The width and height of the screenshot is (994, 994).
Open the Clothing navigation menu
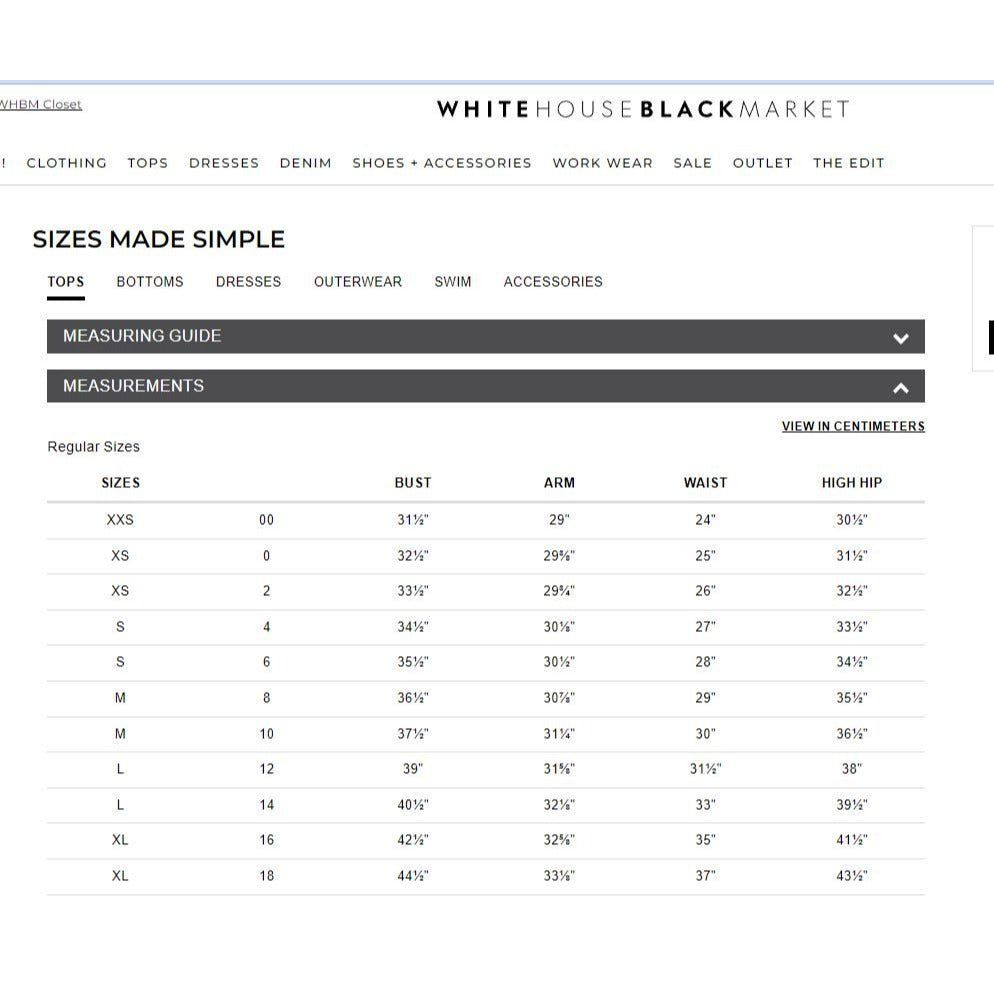[66, 163]
